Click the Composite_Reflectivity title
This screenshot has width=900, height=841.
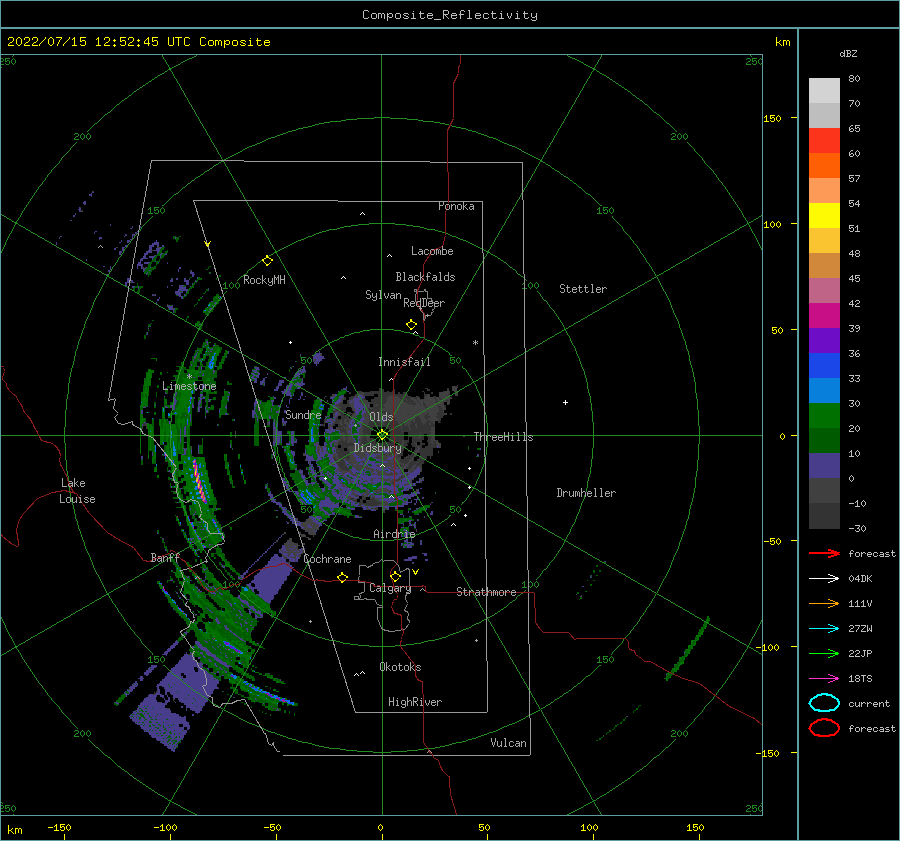[x=450, y=15]
